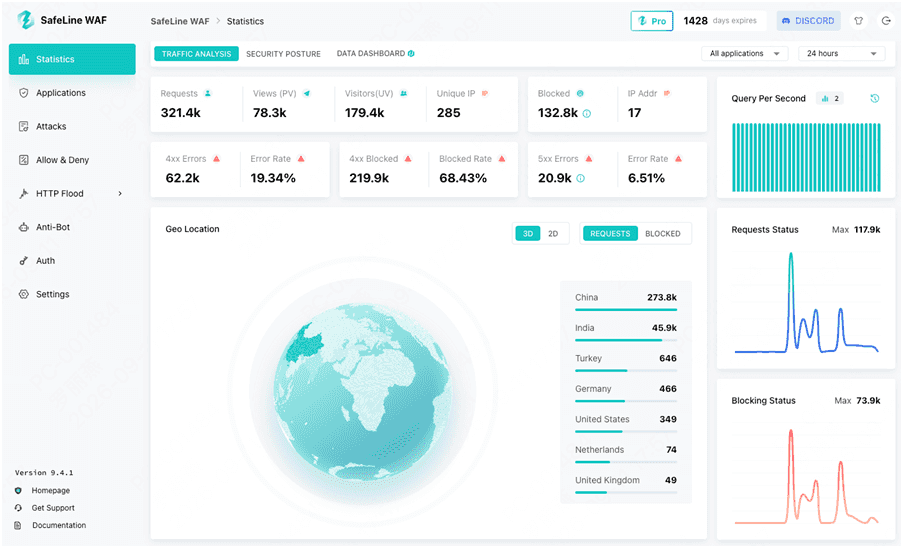Click the warning triangle beside Blocked Rate
Screen dimensions: 903x548
(502, 159)
